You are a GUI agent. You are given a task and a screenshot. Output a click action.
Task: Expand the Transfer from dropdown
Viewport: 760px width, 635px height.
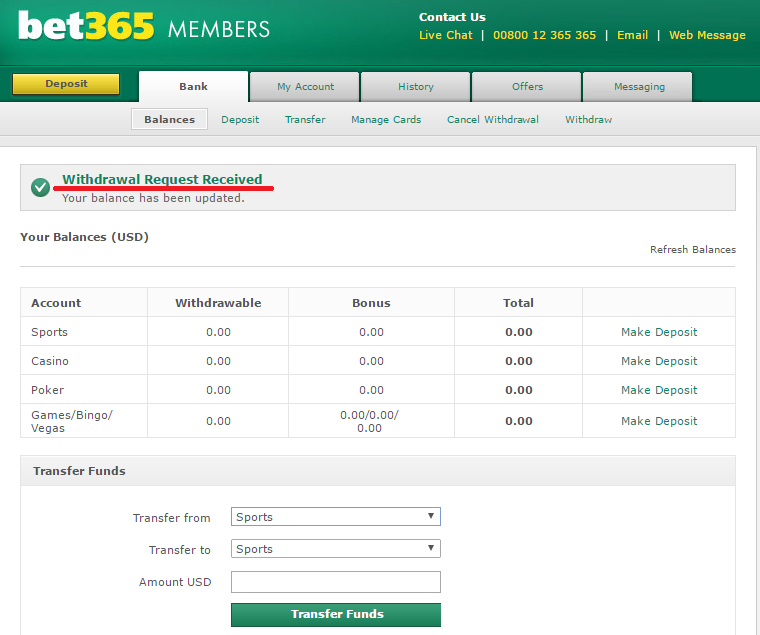(335, 517)
